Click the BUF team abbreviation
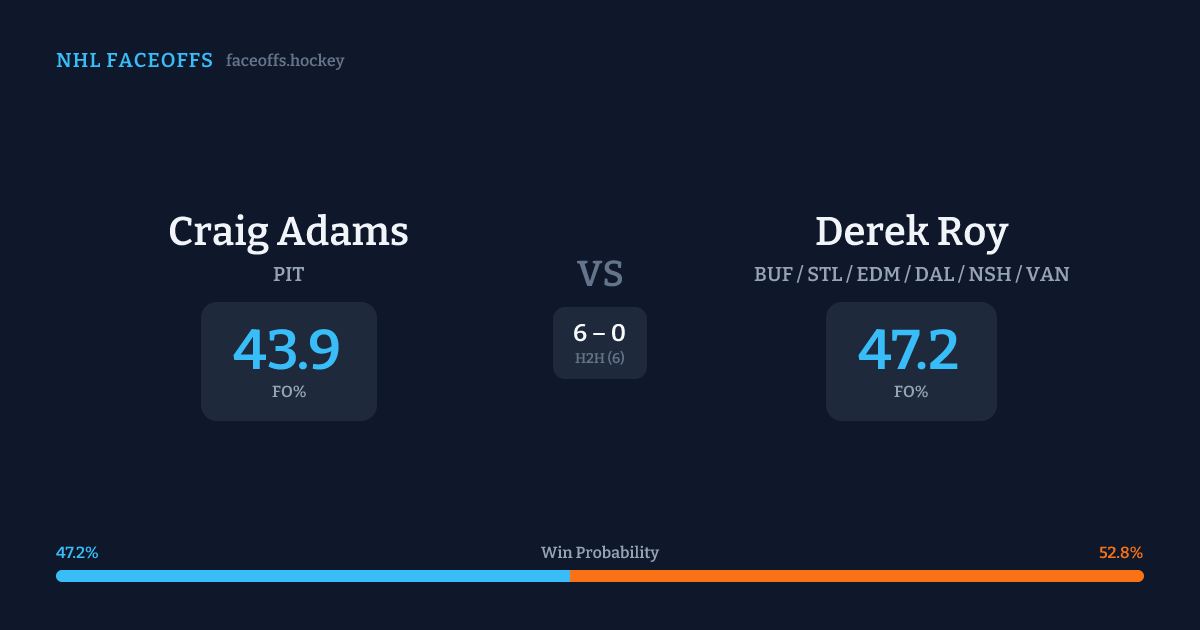Image resolution: width=1200 pixels, height=630 pixels. coord(773,274)
